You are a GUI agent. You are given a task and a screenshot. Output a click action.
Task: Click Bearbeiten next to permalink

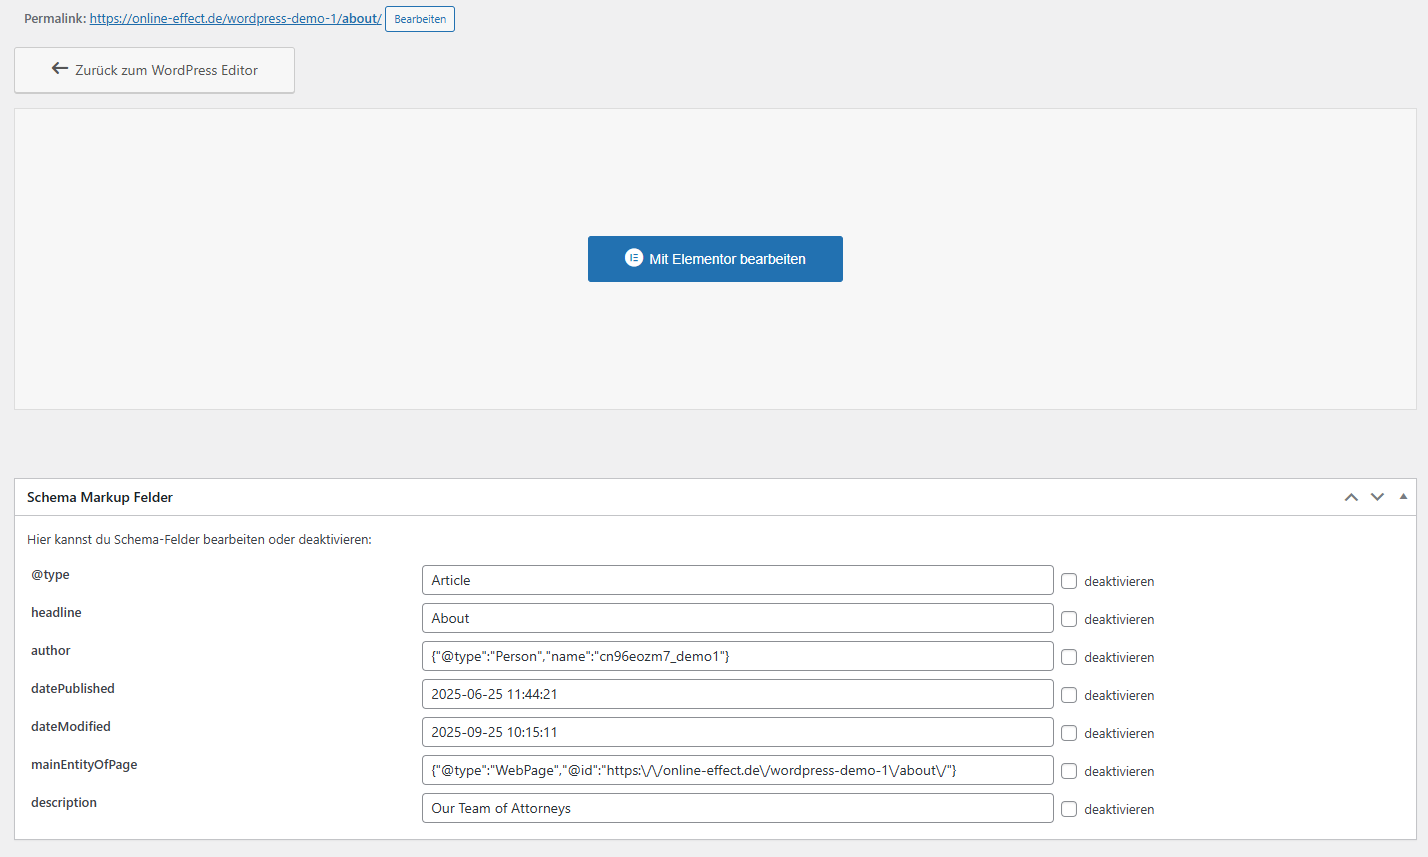click(420, 19)
